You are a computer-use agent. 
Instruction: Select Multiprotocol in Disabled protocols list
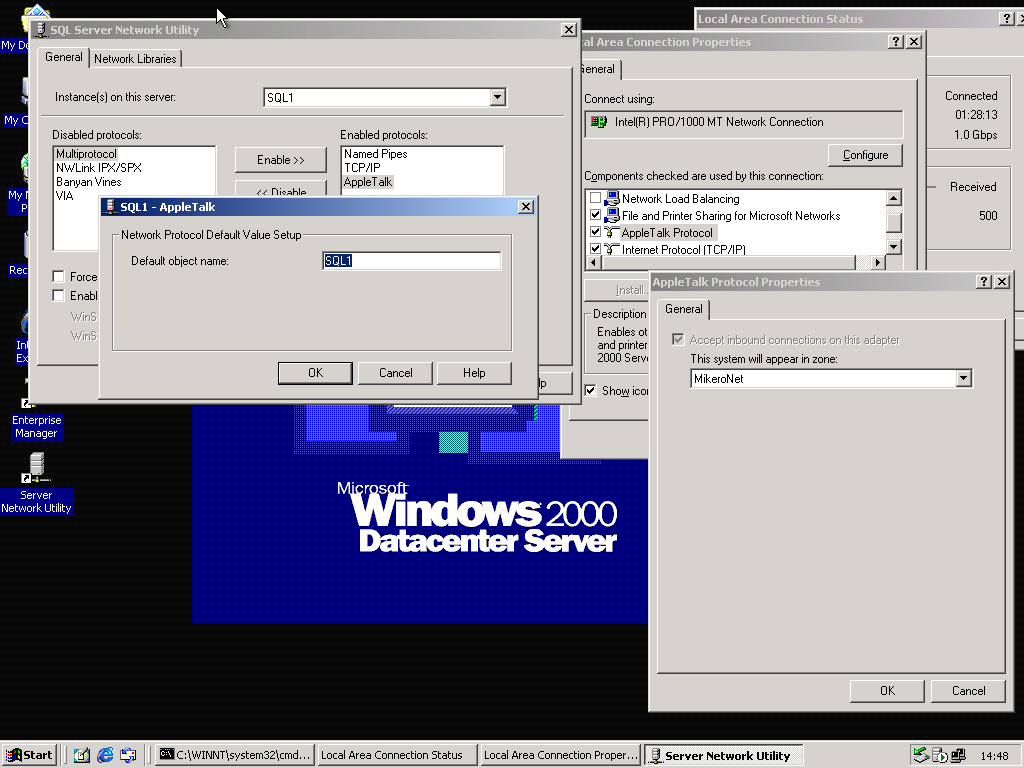pyautogui.click(x=86, y=154)
